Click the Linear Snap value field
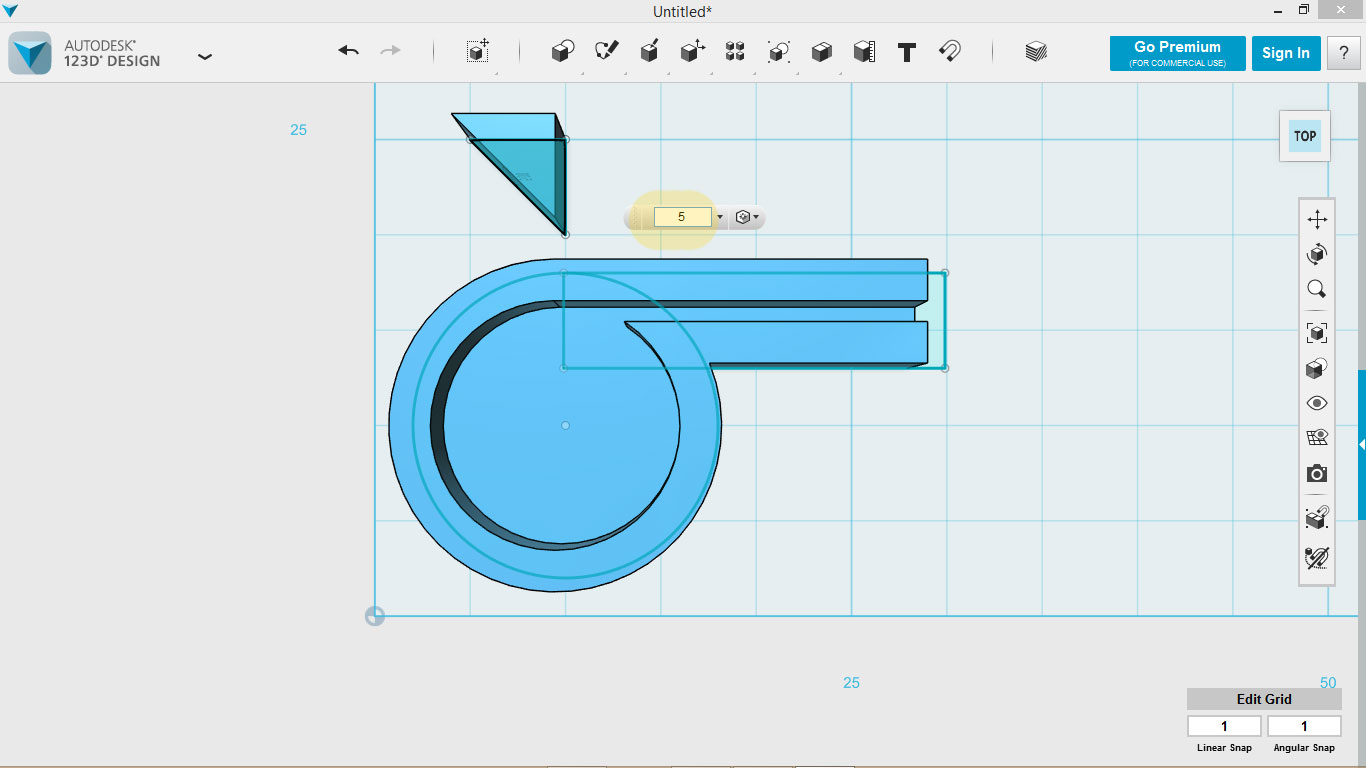The width and height of the screenshot is (1366, 768). tap(1223, 725)
